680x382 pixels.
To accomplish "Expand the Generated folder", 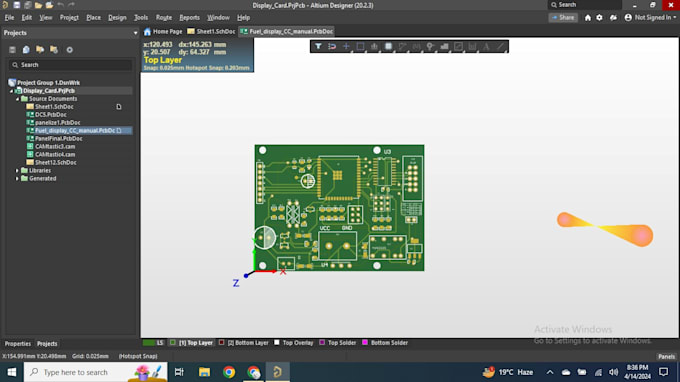I will tap(17, 179).
